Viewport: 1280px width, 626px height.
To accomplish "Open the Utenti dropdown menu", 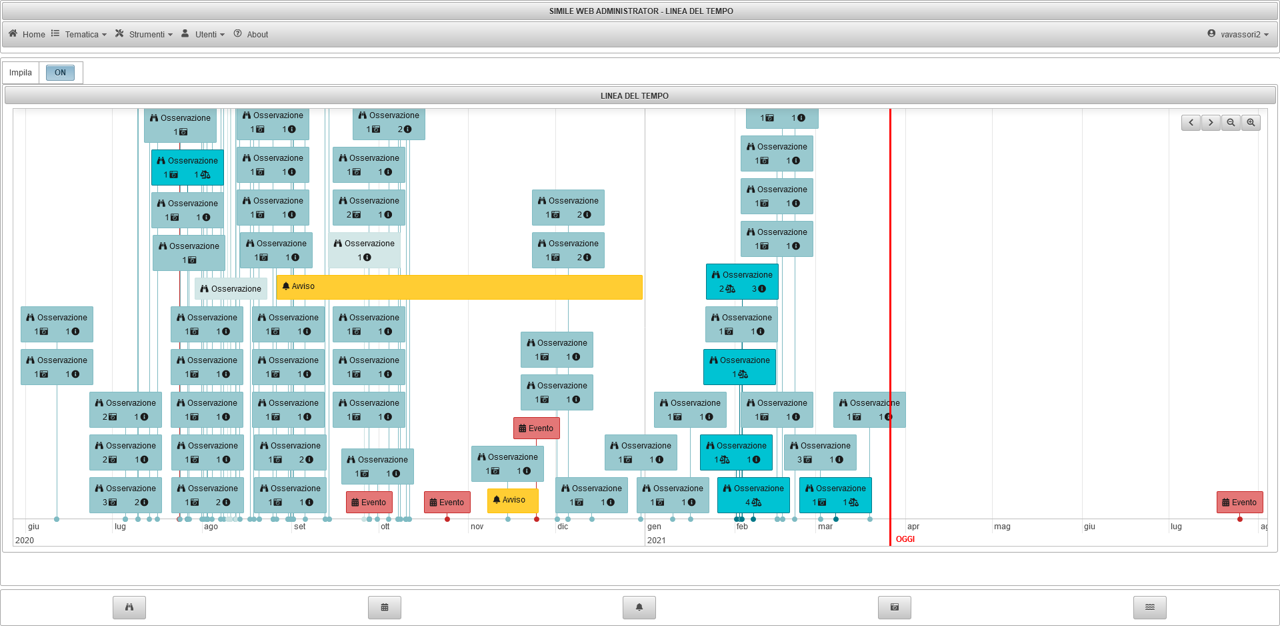I will (x=203, y=34).
